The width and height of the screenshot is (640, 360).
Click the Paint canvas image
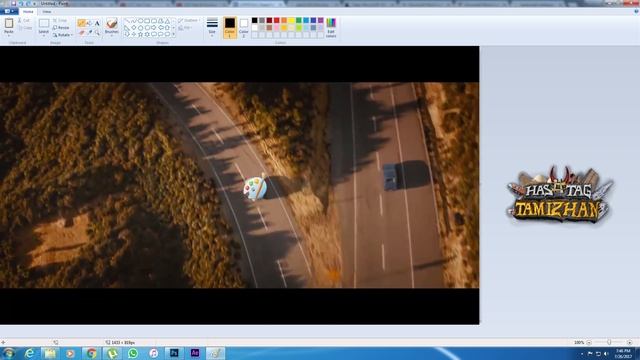click(x=240, y=185)
